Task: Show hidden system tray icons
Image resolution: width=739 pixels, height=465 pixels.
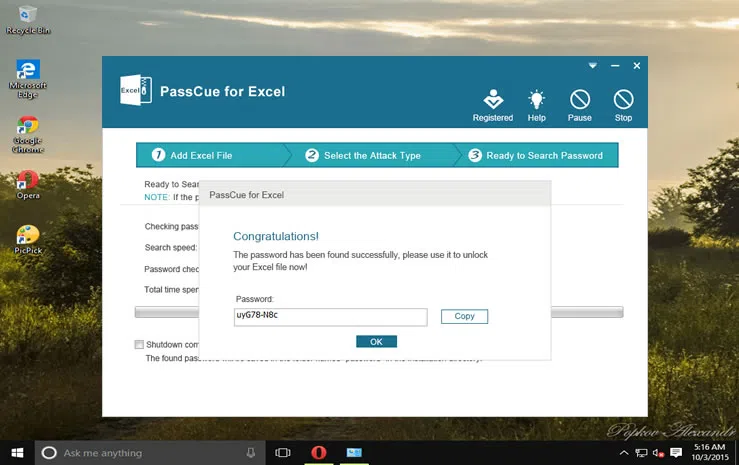Action: (x=624, y=453)
